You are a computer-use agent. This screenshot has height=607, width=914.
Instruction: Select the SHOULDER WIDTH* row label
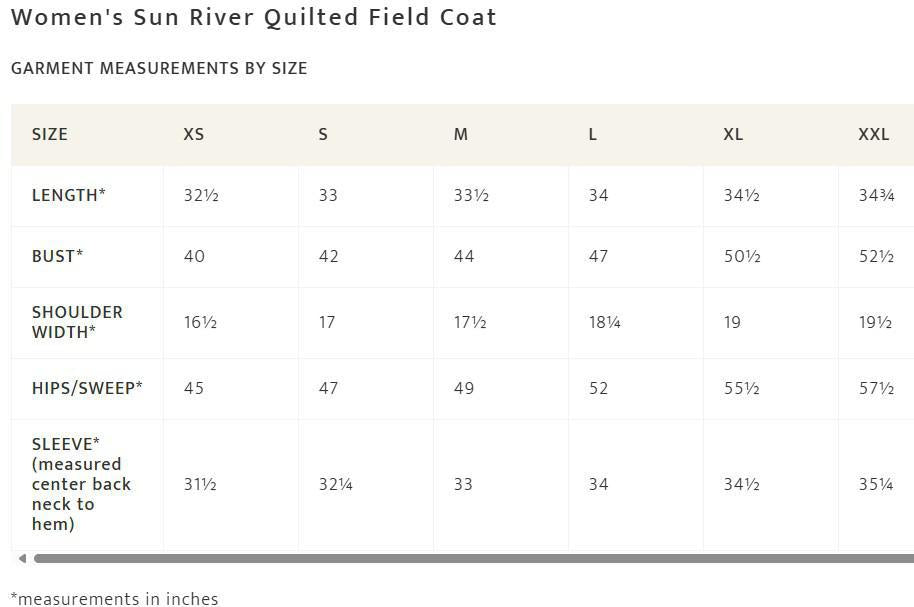(x=77, y=322)
